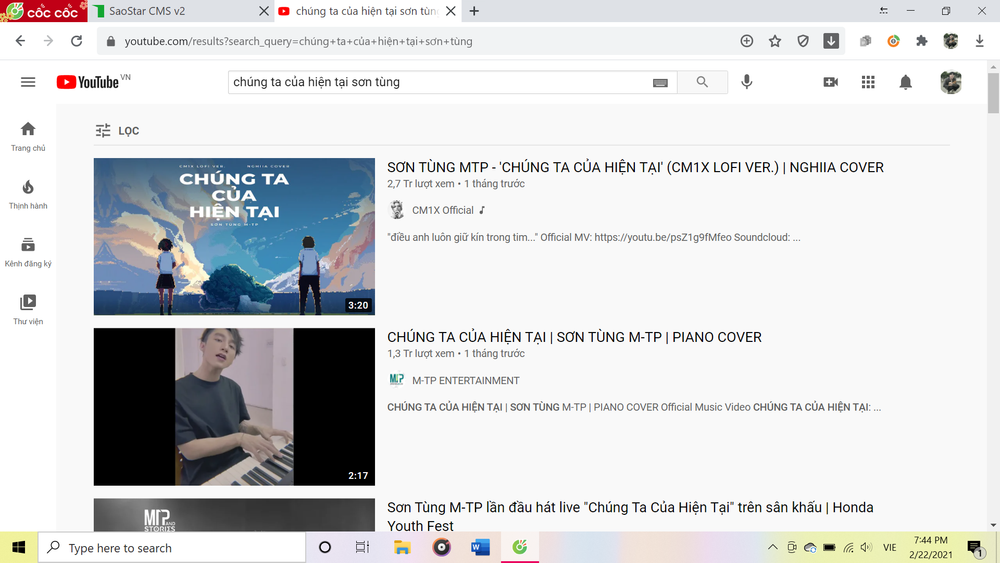Open title 'CHÚNG TA CỦA HIỆN TẠI' (CM1X LOFI VER.)
The width and height of the screenshot is (1000, 563).
635,167
